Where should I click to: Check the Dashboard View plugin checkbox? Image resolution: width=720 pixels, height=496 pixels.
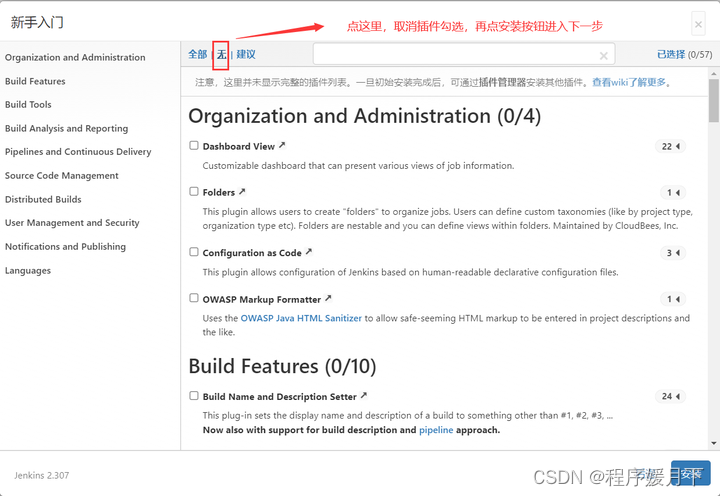(x=194, y=146)
